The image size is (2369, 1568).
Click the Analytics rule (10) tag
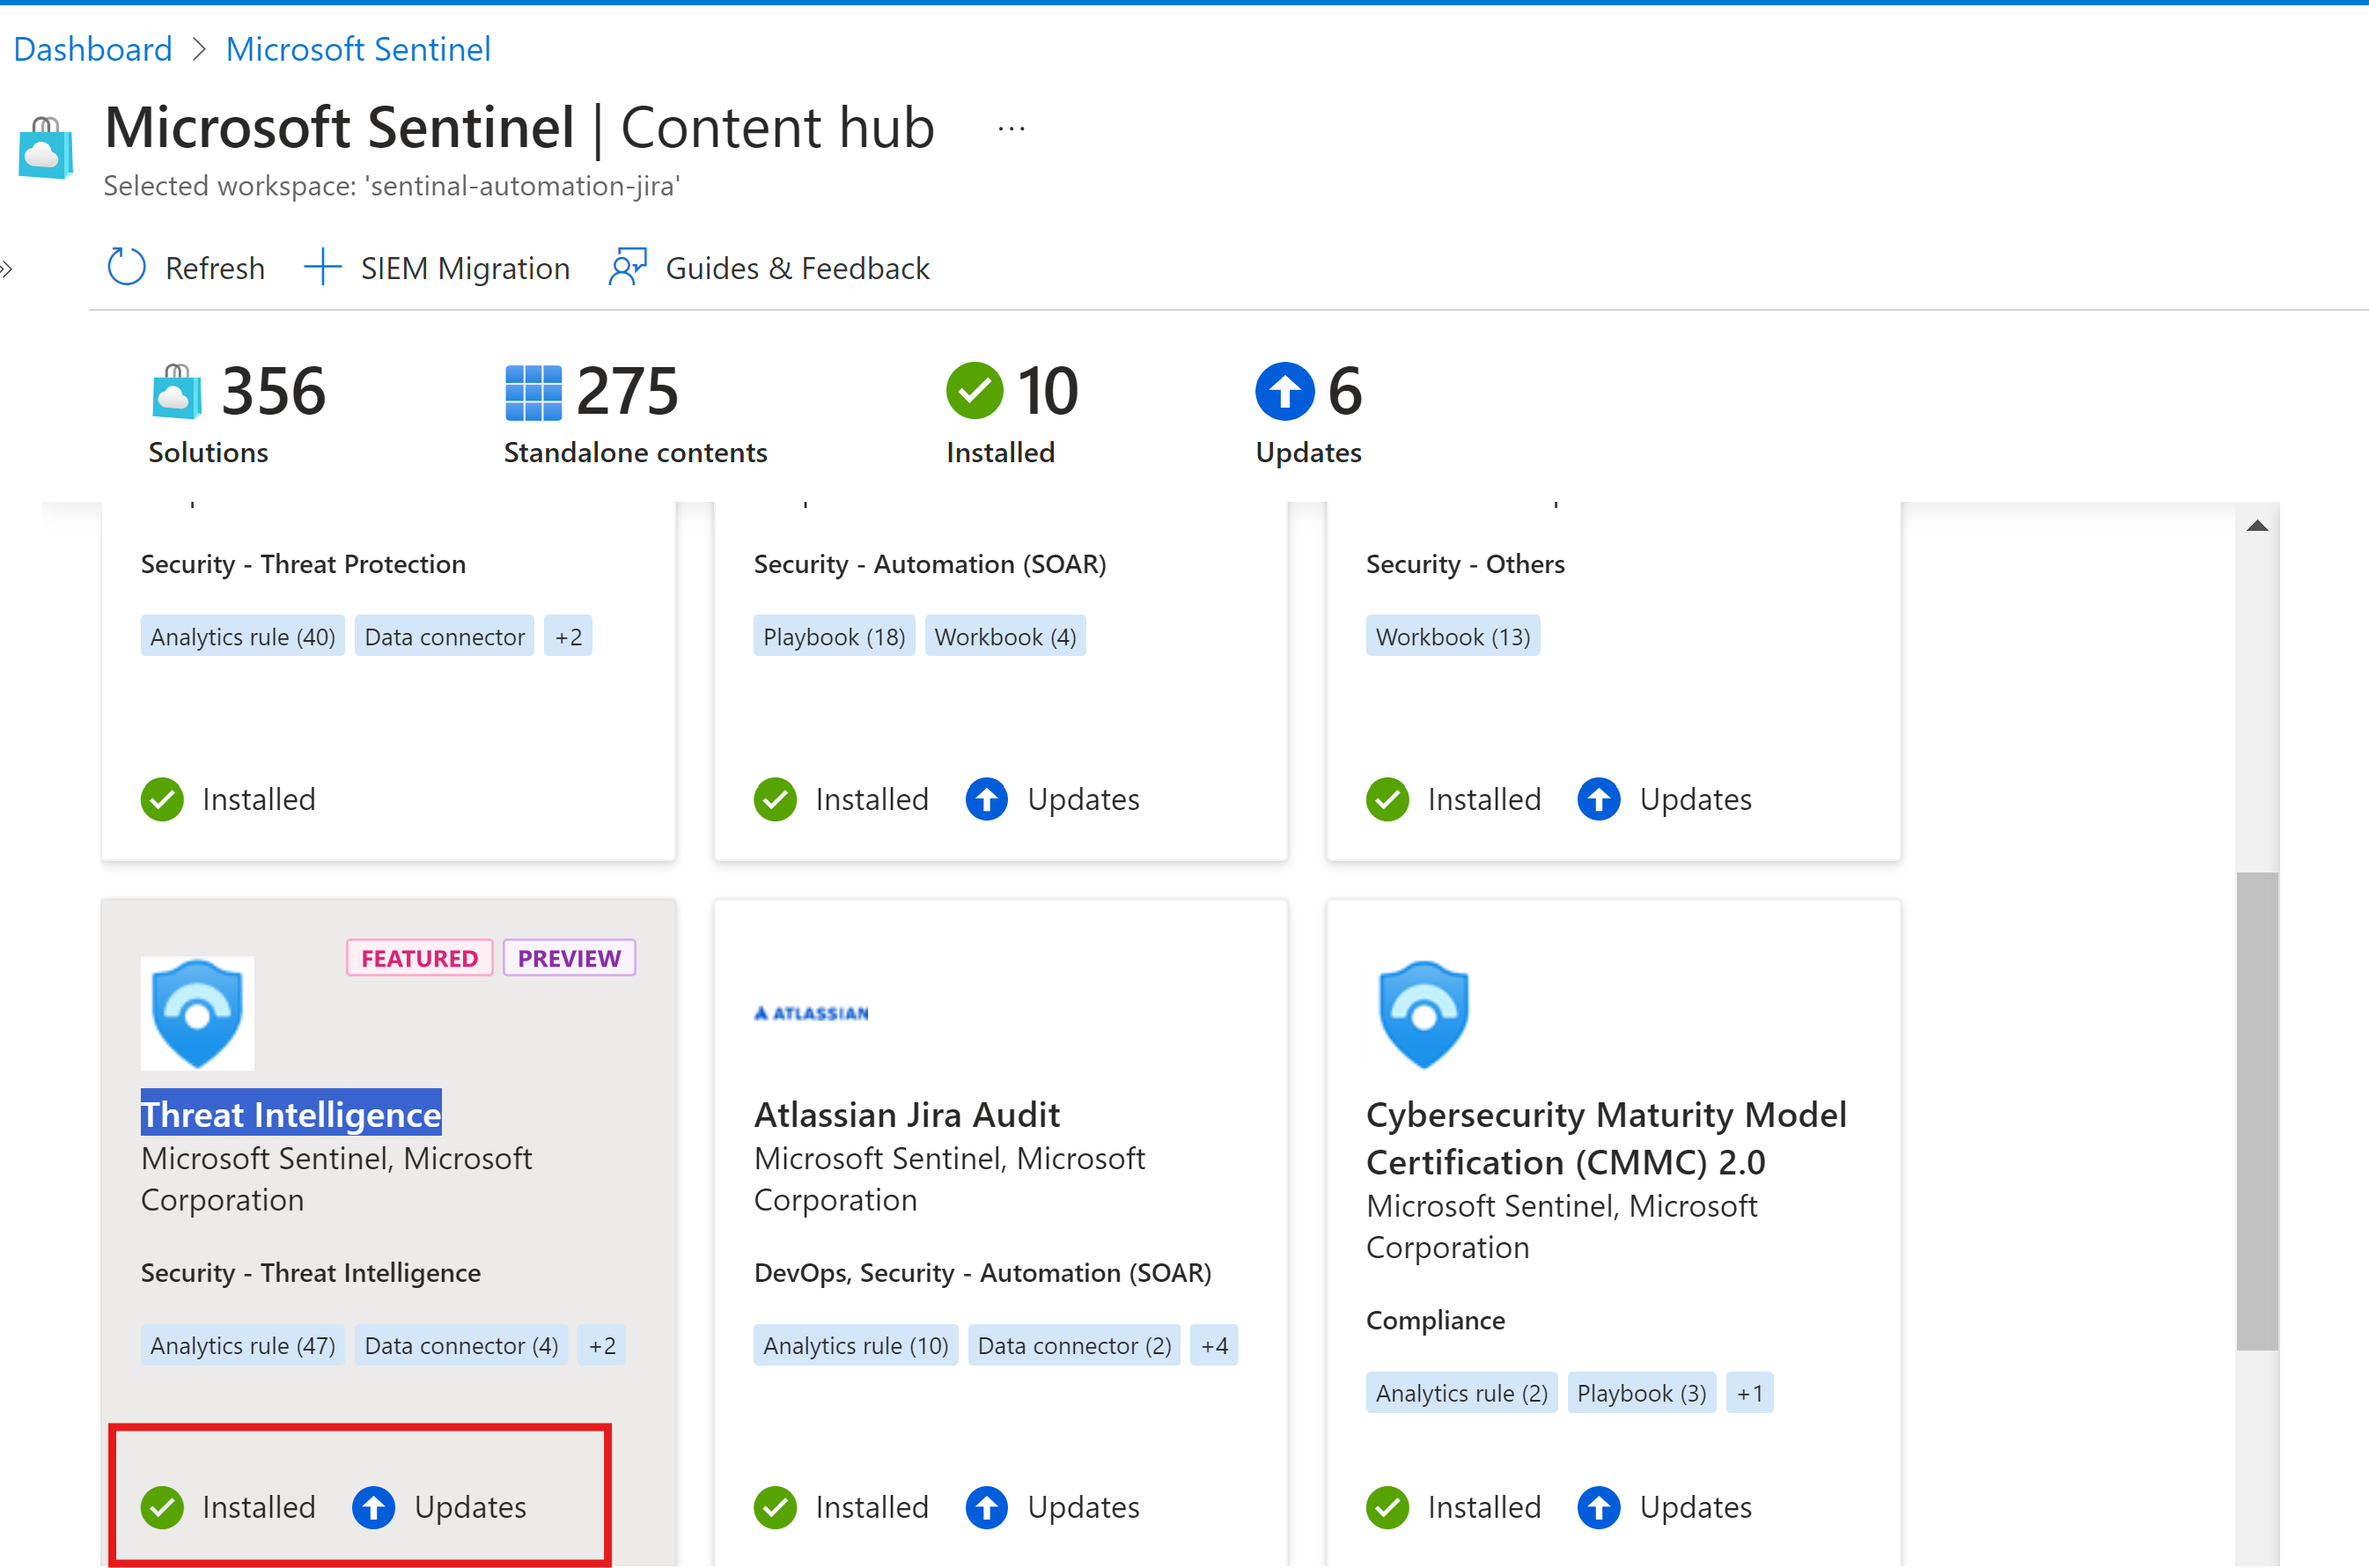[x=855, y=1345]
